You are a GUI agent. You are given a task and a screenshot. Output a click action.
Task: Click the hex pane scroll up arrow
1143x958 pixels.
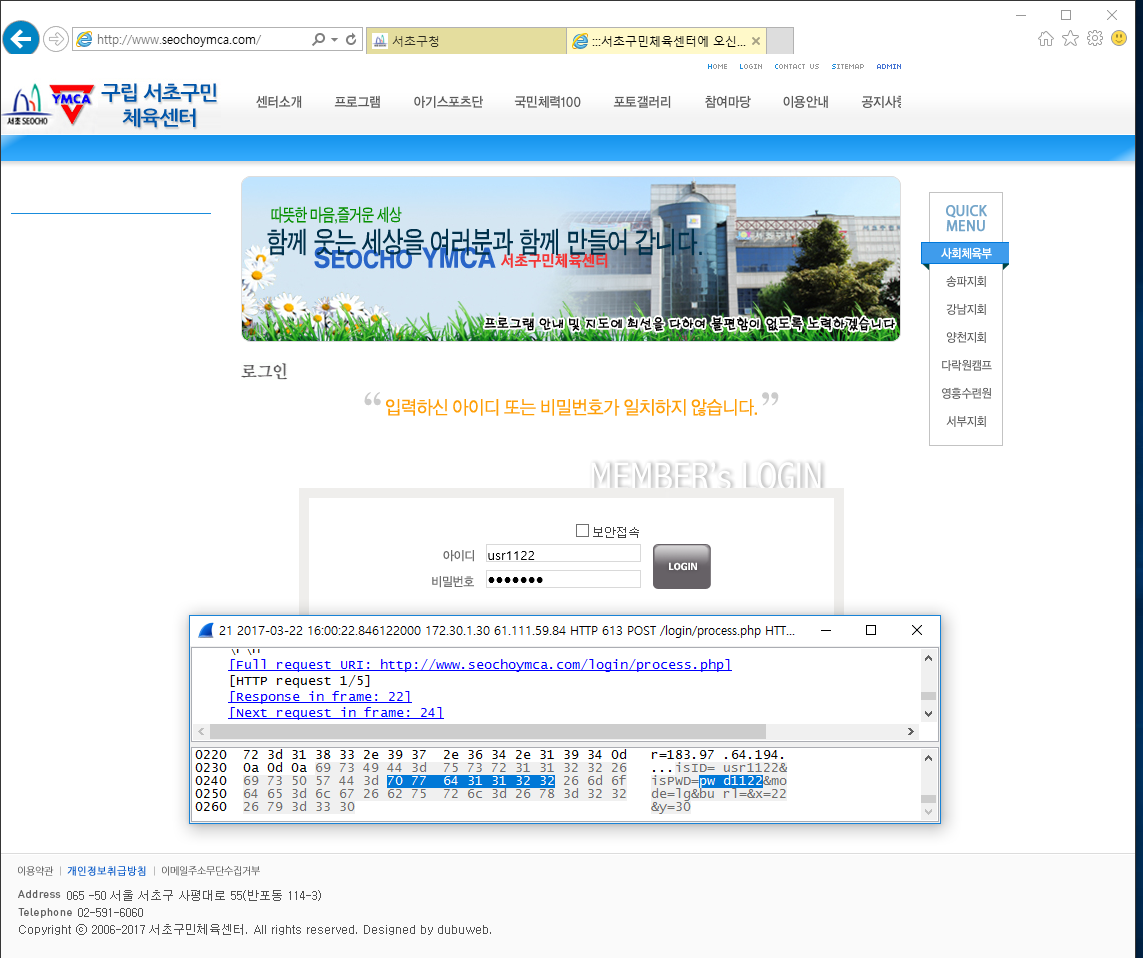[928, 758]
